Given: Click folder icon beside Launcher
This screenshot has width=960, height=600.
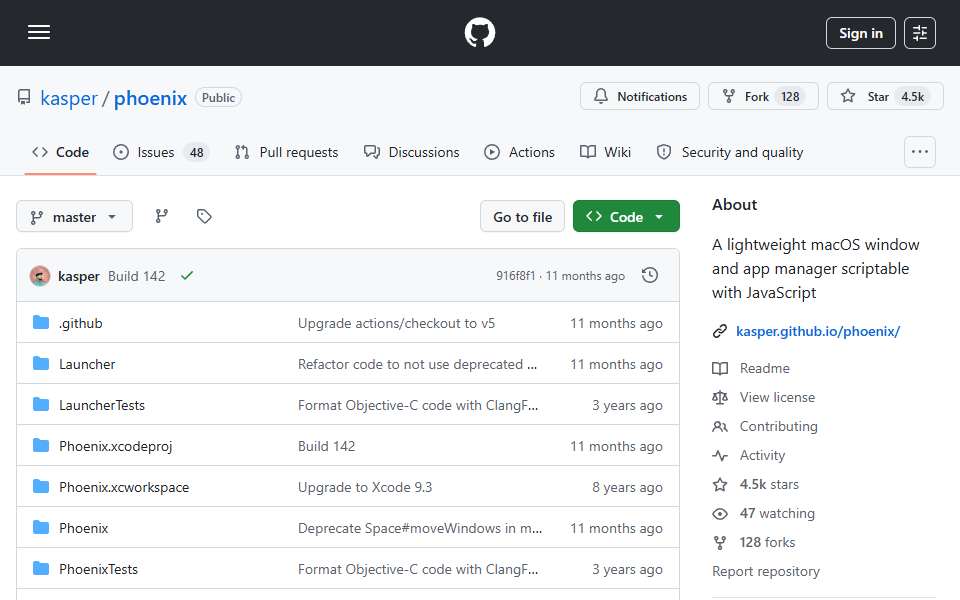Looking at the screenshot, I should coord(41,364).
